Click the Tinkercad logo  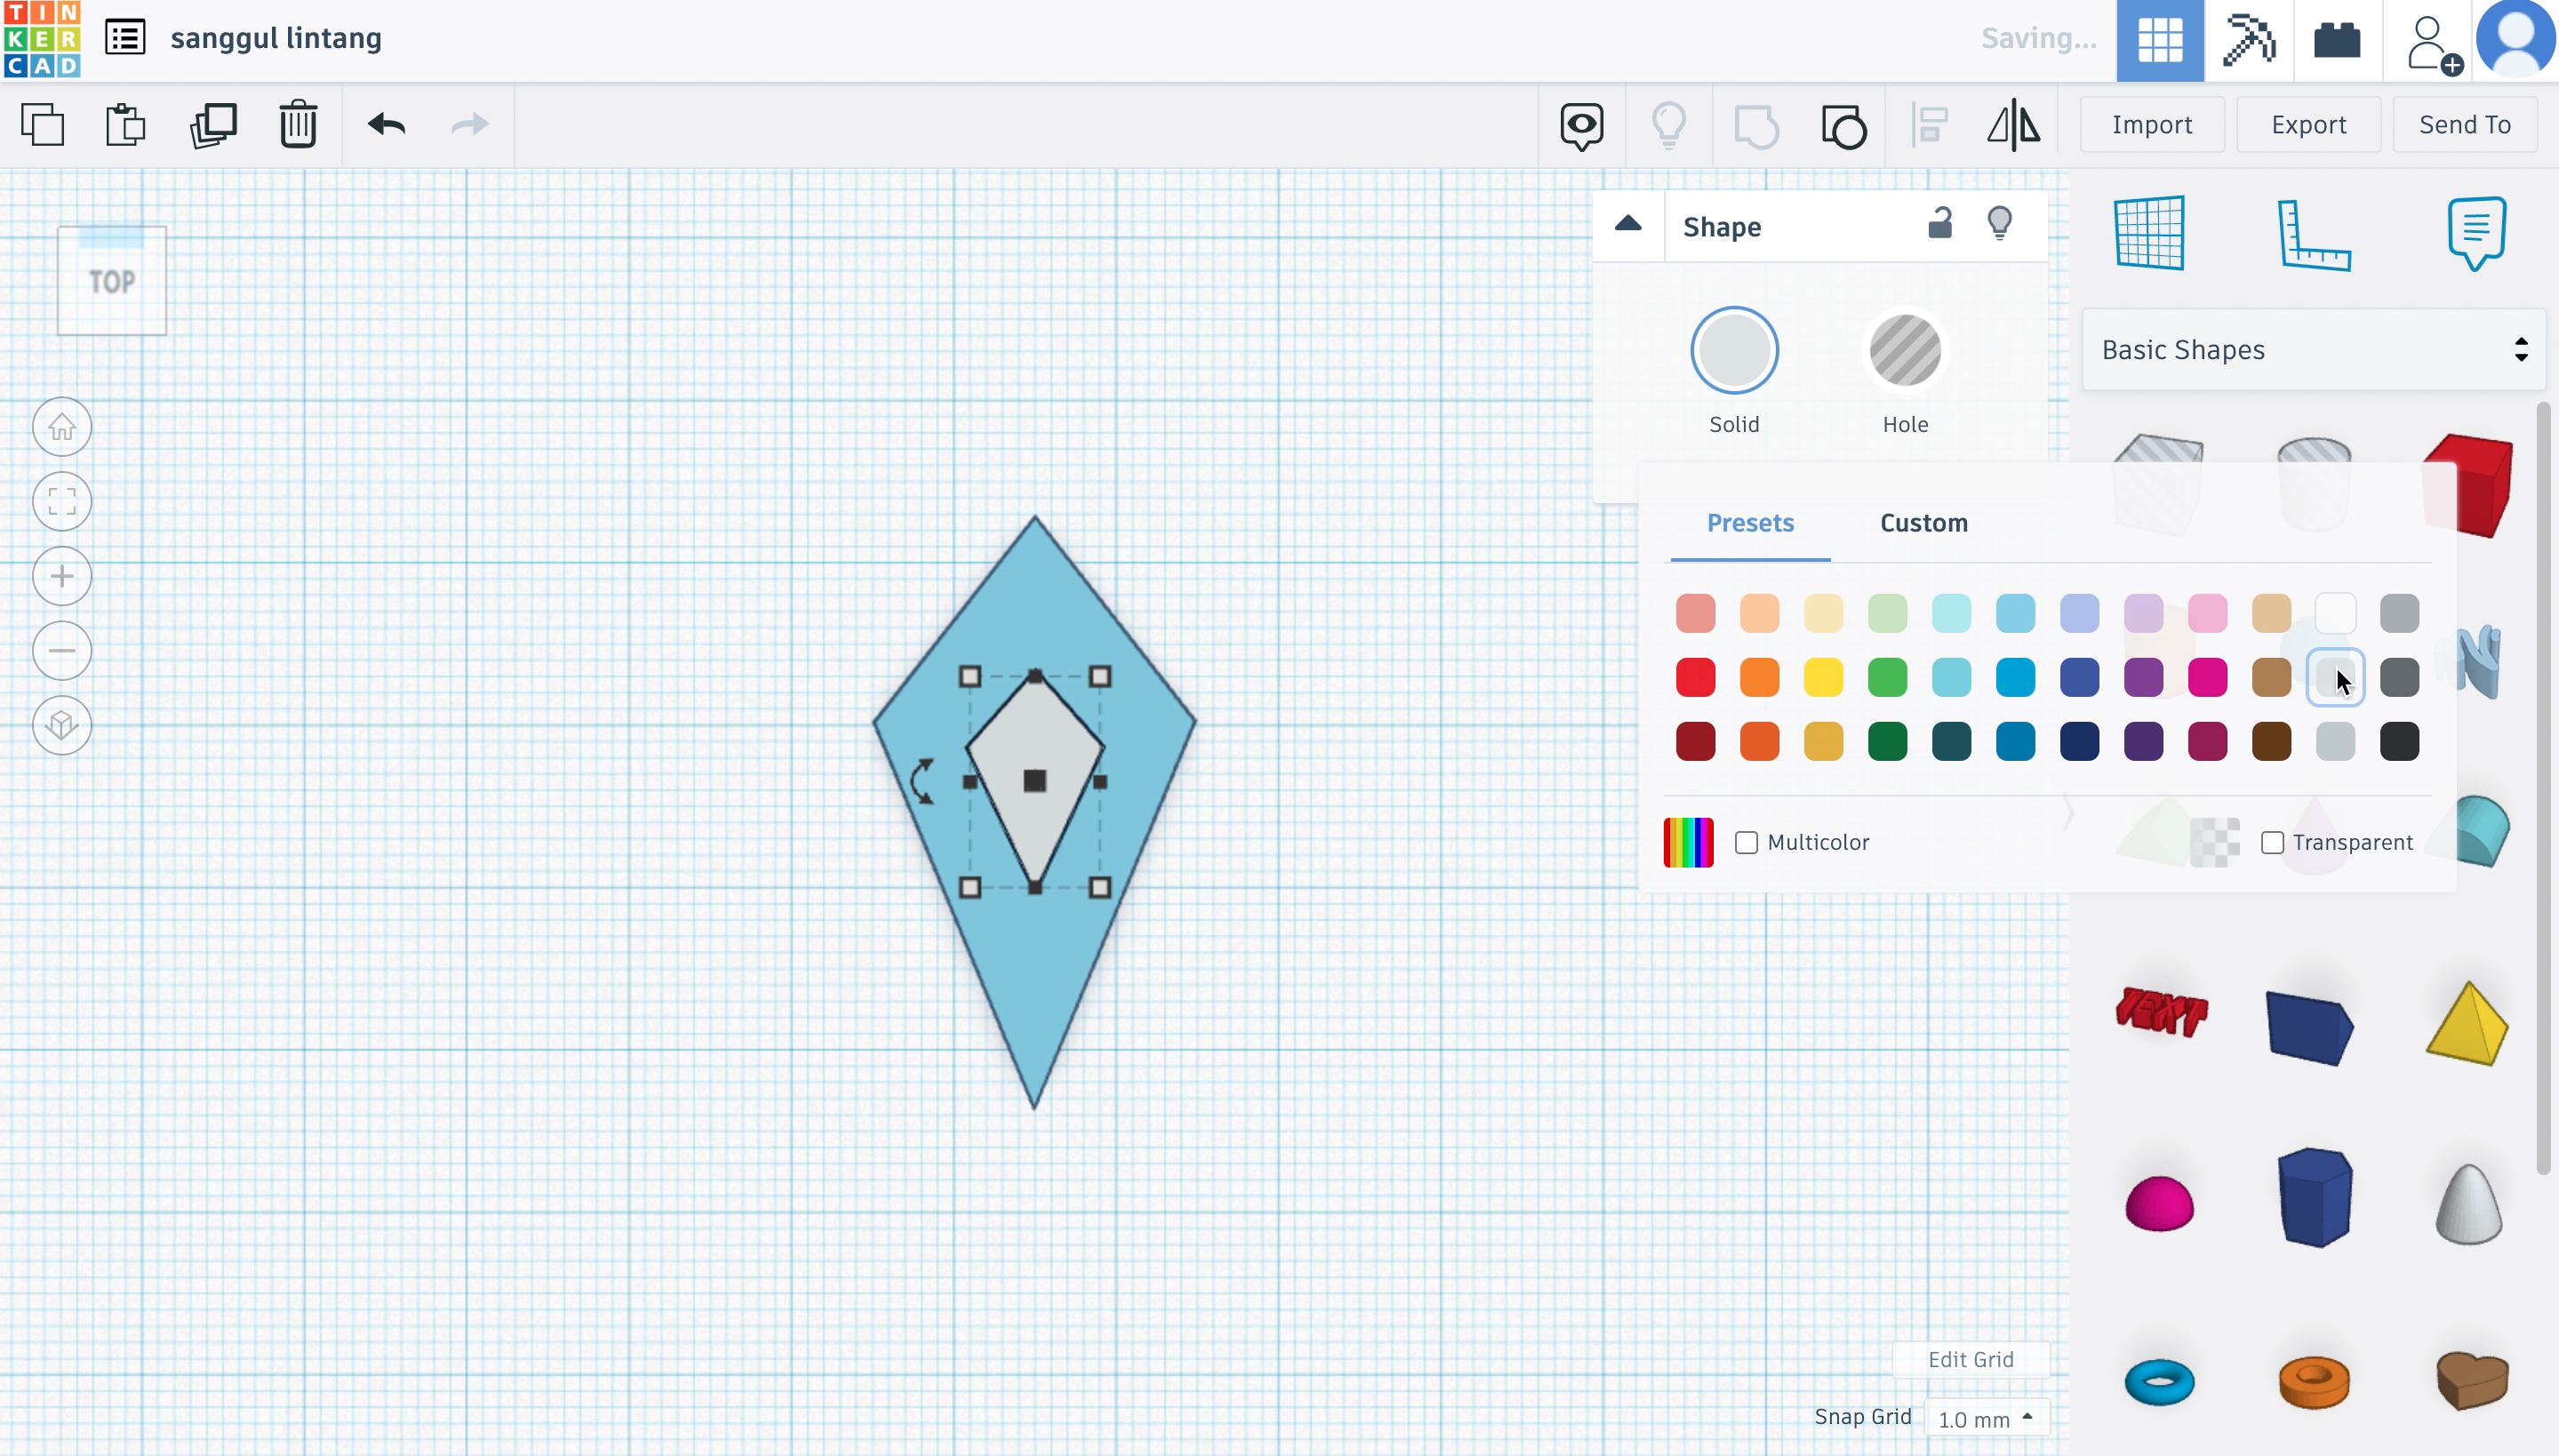(x=41, y=39)
